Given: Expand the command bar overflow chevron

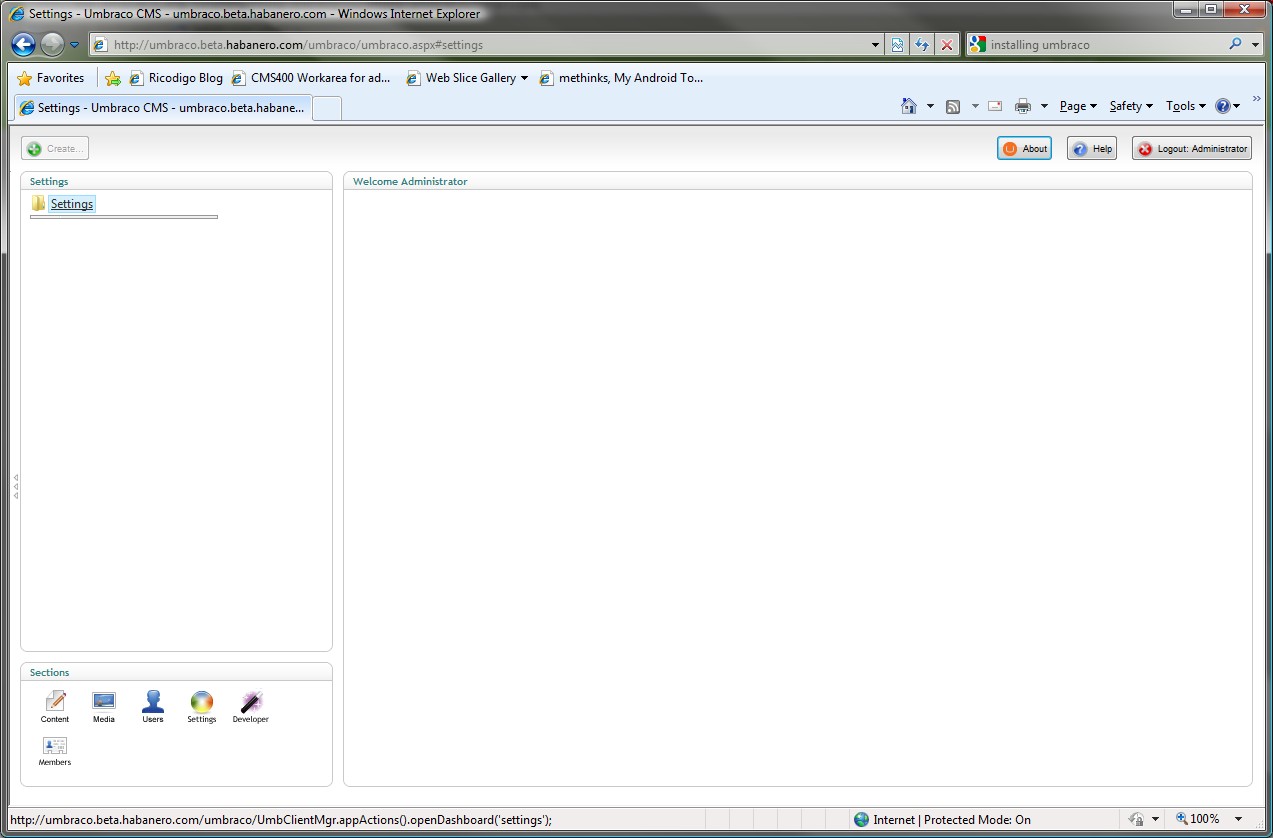Looking at the screenshot, I should [x=1257, y=98].
